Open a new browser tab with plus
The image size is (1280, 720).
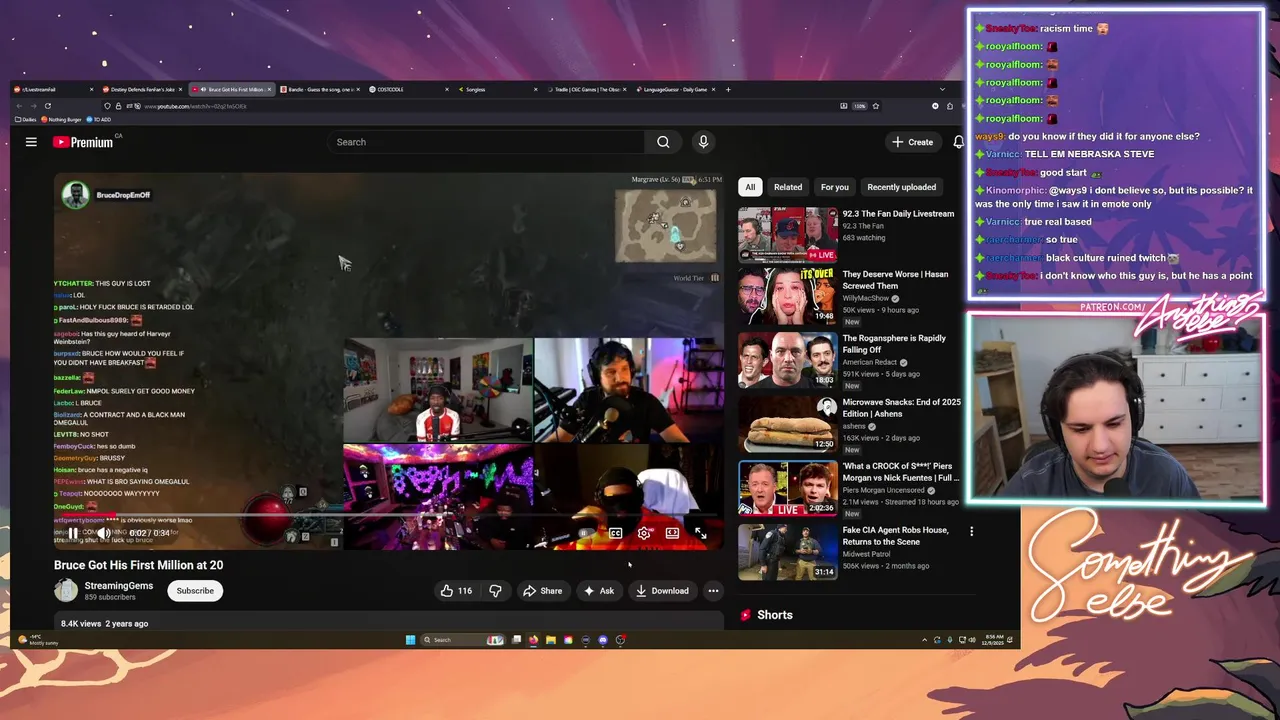pyautogui.click(x=728, y=89)
